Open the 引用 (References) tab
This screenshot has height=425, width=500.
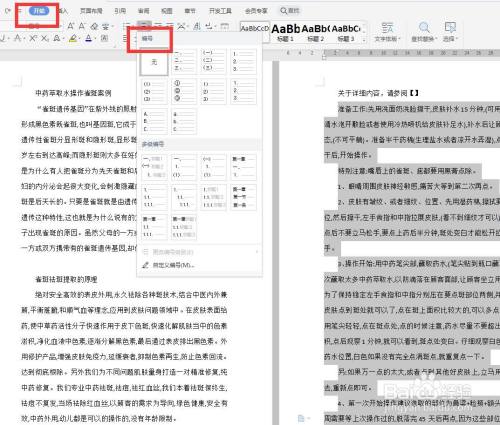pos(120,11)
